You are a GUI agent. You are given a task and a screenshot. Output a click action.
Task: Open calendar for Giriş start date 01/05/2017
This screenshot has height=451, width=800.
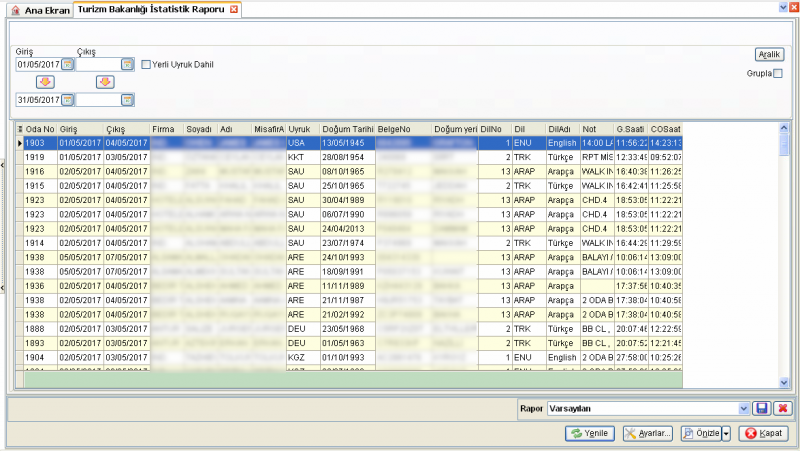67,64
